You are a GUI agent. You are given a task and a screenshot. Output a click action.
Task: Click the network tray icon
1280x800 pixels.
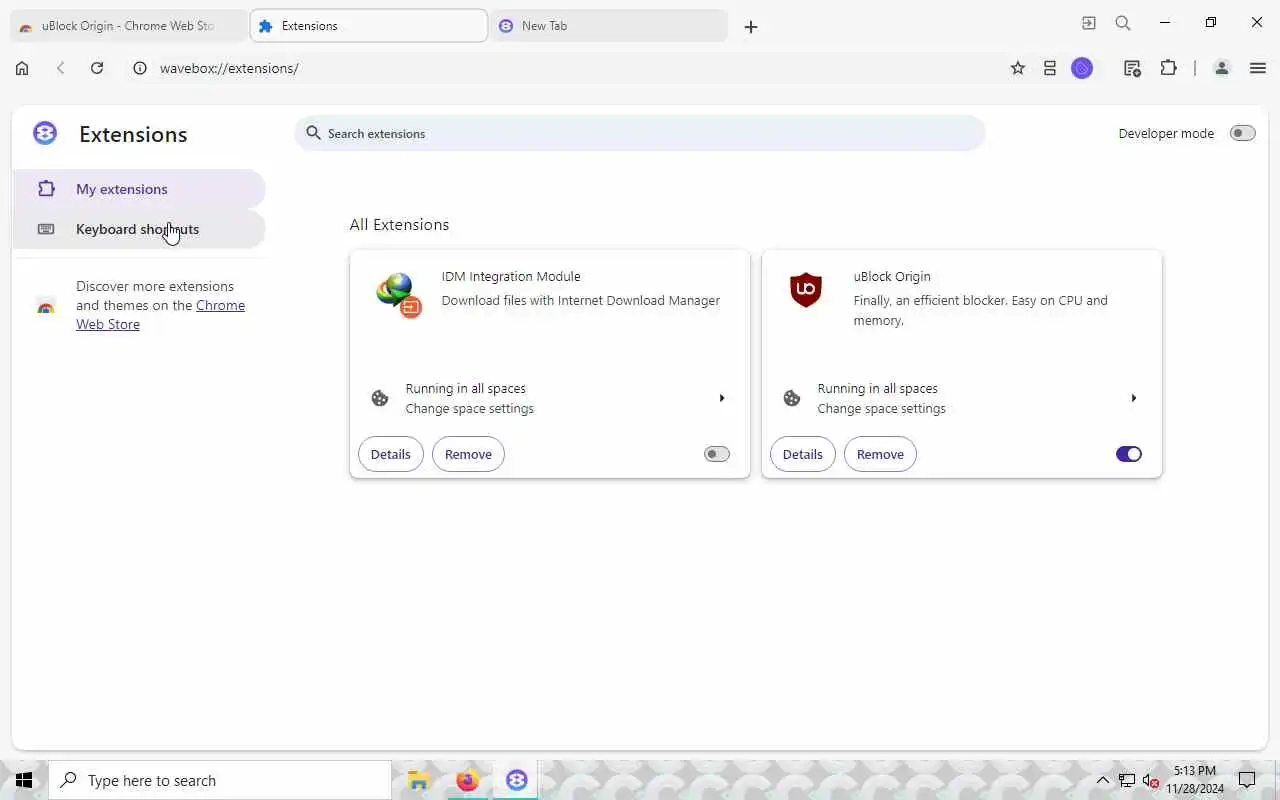pos(1127,780)
